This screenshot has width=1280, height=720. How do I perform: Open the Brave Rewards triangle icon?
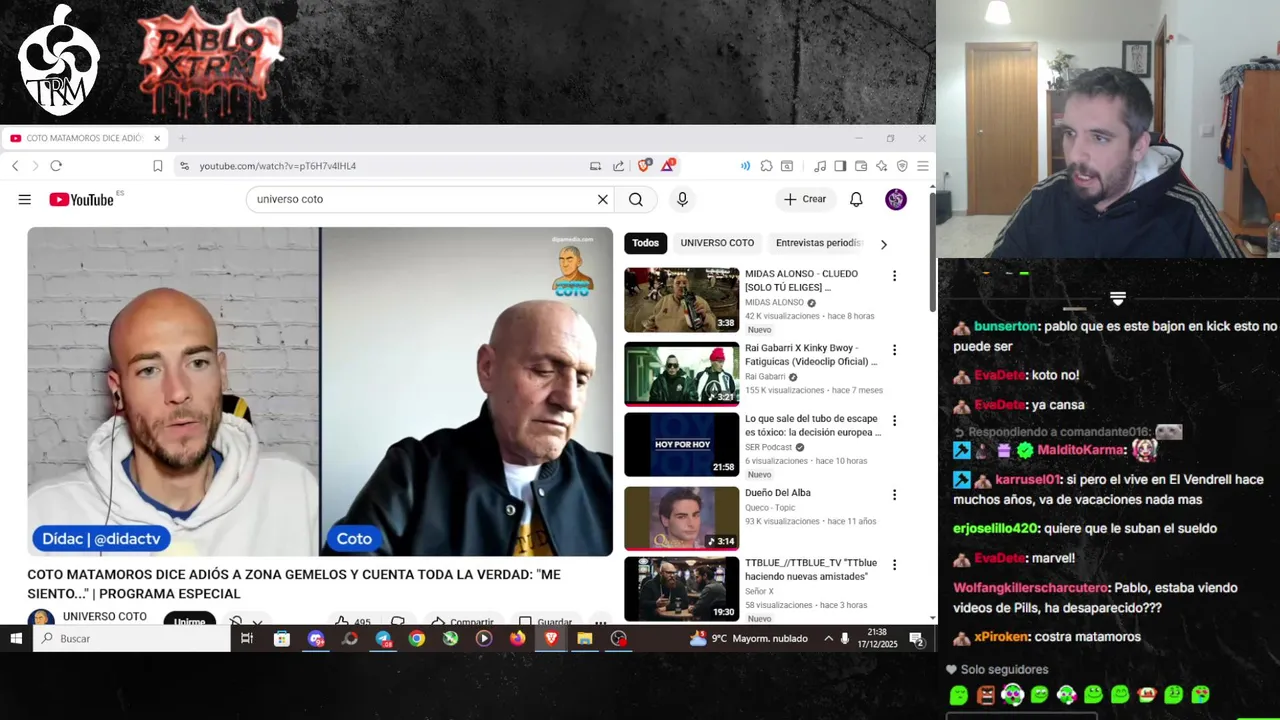[668, 165]
